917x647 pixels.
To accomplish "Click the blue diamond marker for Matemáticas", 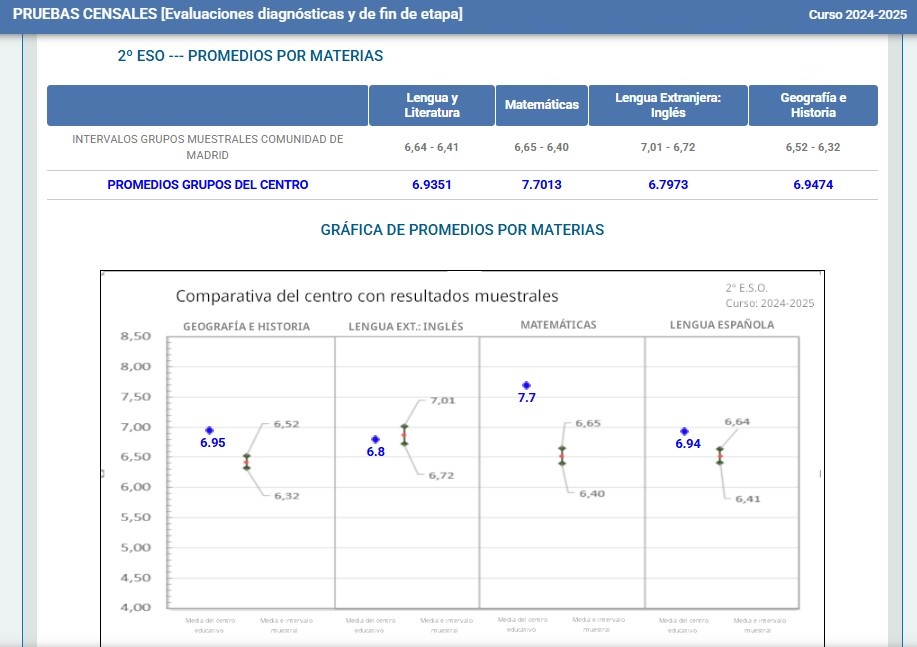I will (527, 385).
